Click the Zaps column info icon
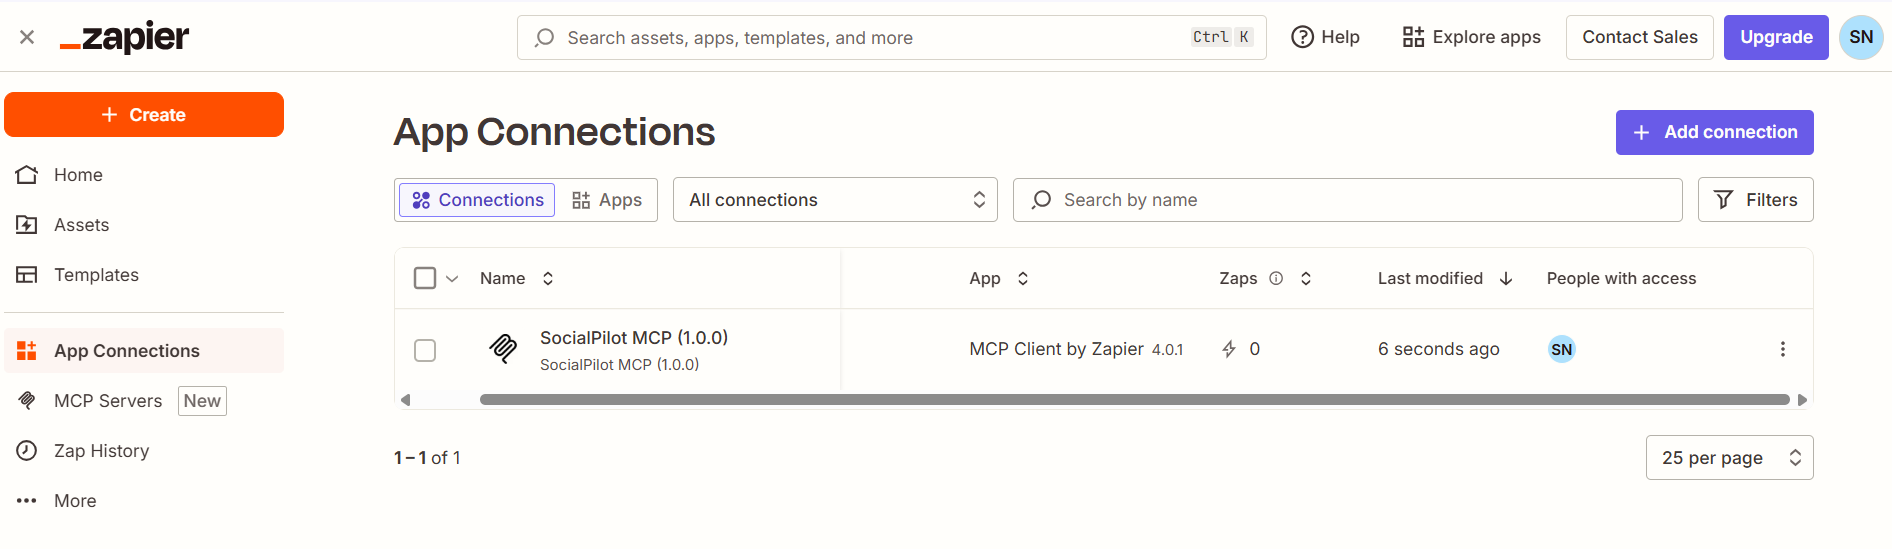 [1276, 279]
